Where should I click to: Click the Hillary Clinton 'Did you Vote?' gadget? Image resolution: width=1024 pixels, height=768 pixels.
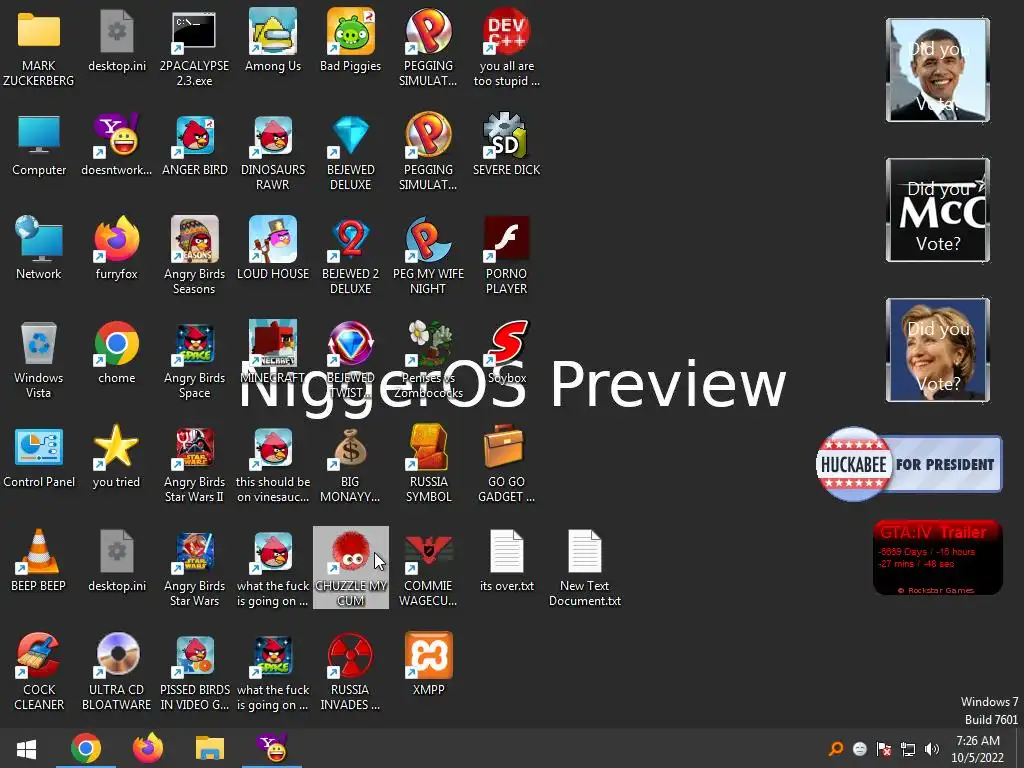tap(938, 350)
